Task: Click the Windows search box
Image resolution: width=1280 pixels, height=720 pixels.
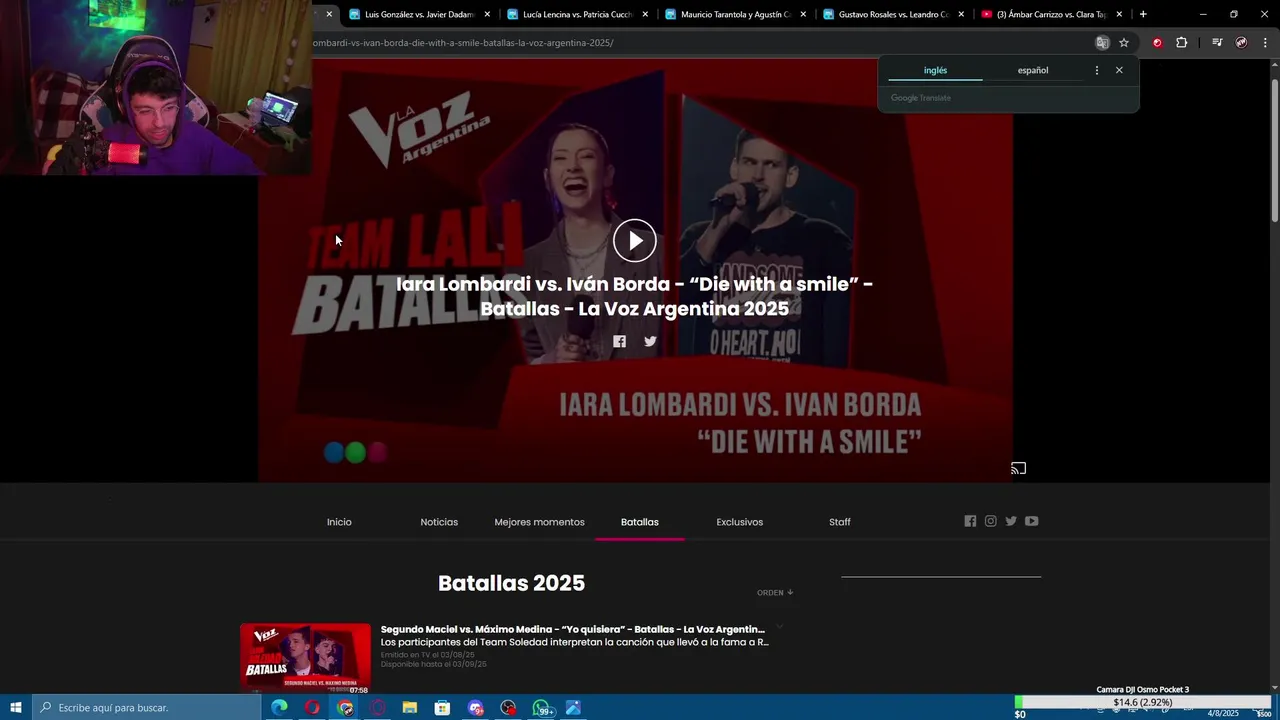Action: point(146,707)
